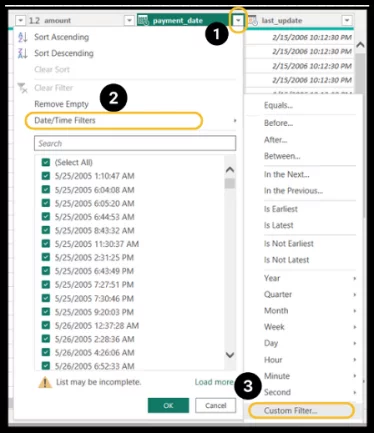This screenshot has width=374, height=433.
Task: Uncheck 5/25/2005 7:30:46 PM
Action: click(46, 298)
